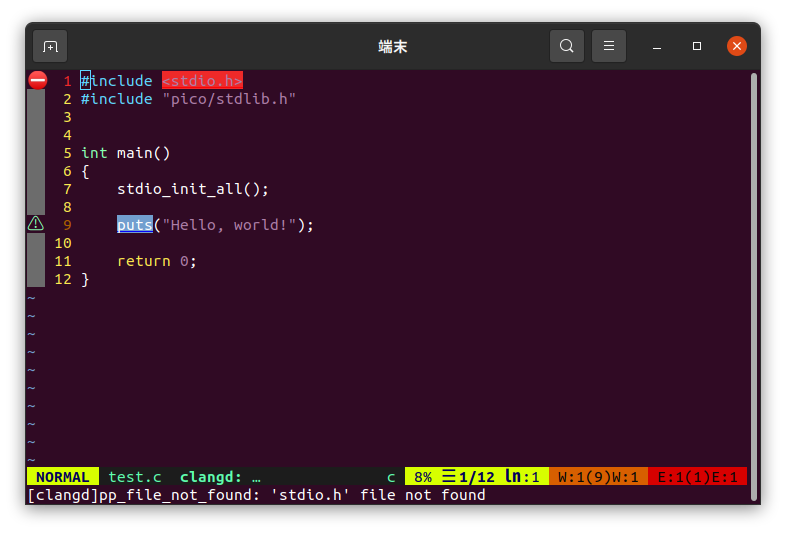Click the int keyword on line 5
Viewport: 786px width, 533px height.
[94, 153]
